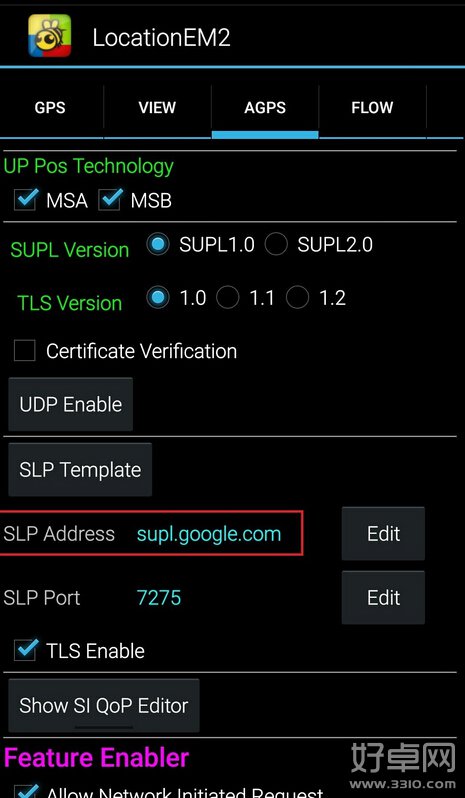The width and height of the screenshot is (465, 798).
Task: Select TLS version 1.0
Action: [158, 298]
